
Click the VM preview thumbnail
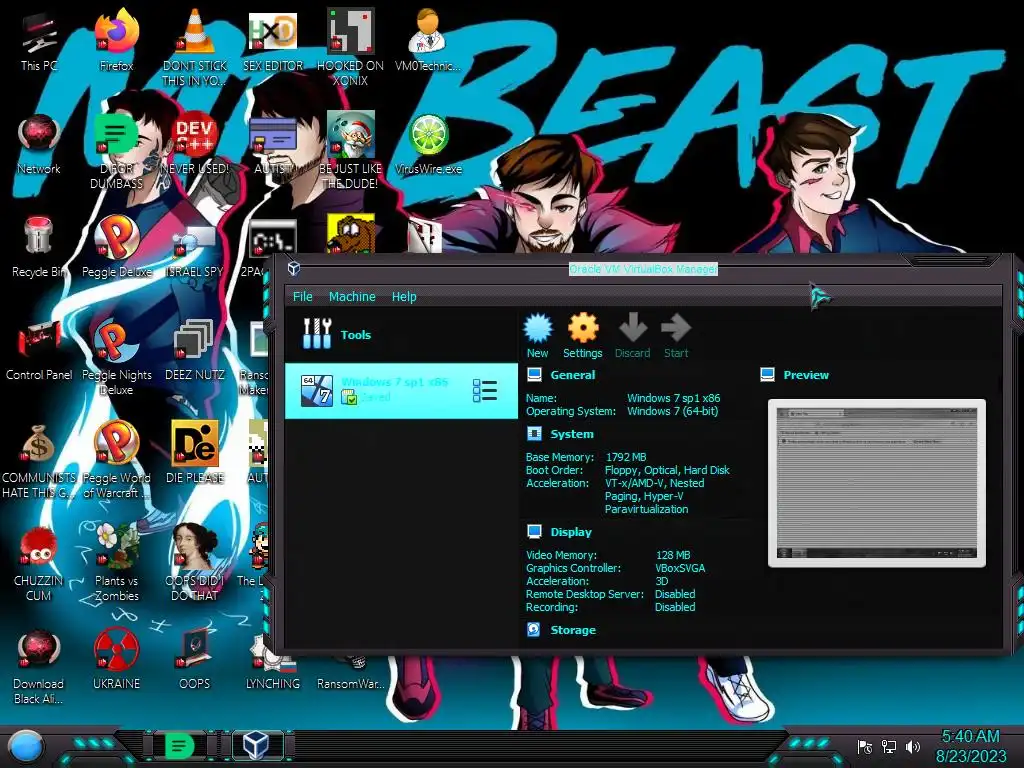876,483
